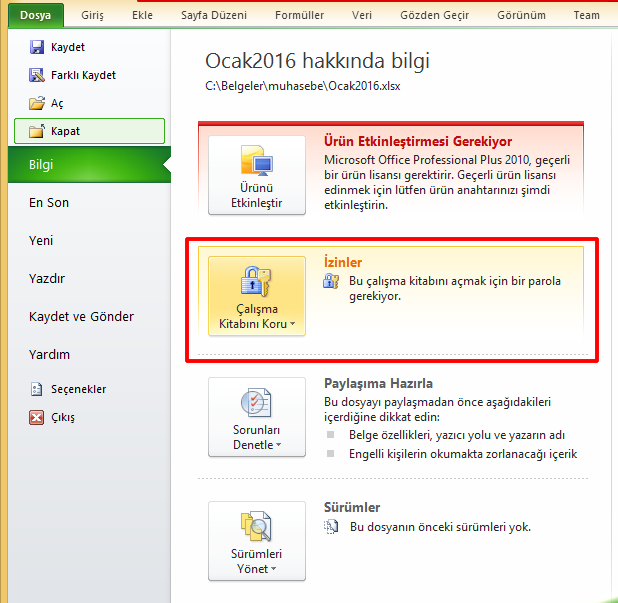Click the Sürümleri Yönet button label
The width and height of the screenshot is (618, 603).
(x=256, y=561)
